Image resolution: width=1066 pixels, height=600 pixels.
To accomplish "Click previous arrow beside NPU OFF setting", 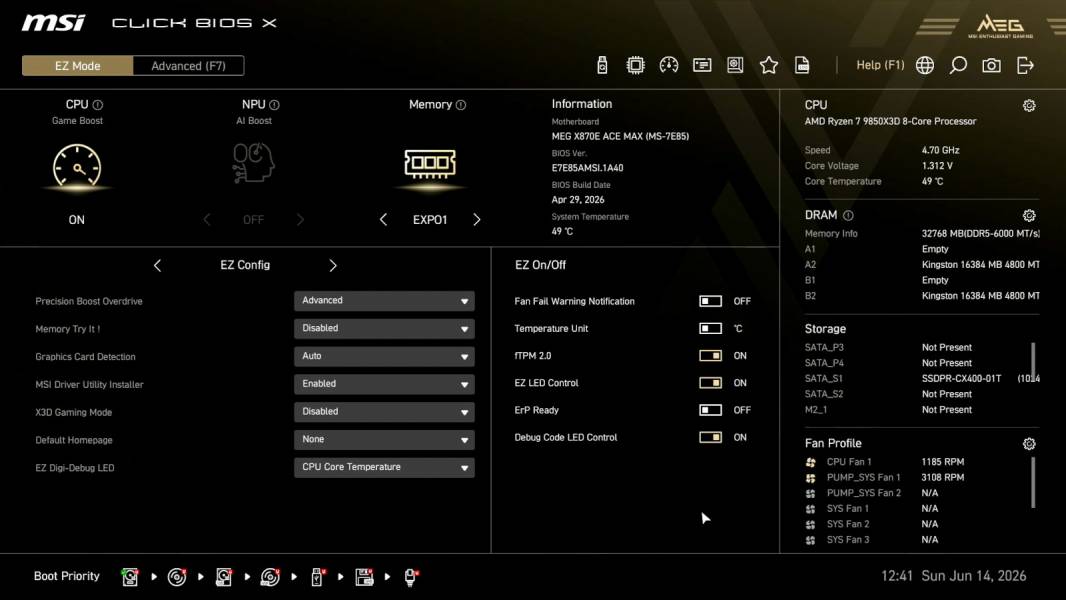I will 207,219.
